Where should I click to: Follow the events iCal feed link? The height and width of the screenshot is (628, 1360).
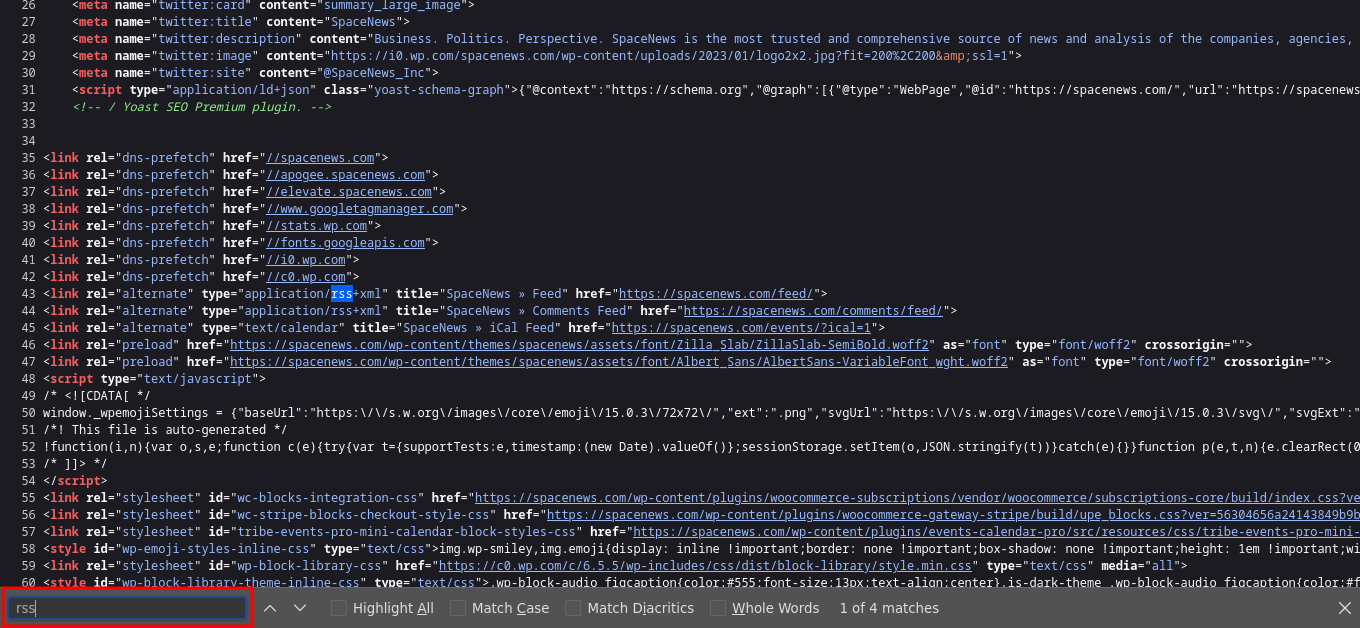tap(743, 328)
